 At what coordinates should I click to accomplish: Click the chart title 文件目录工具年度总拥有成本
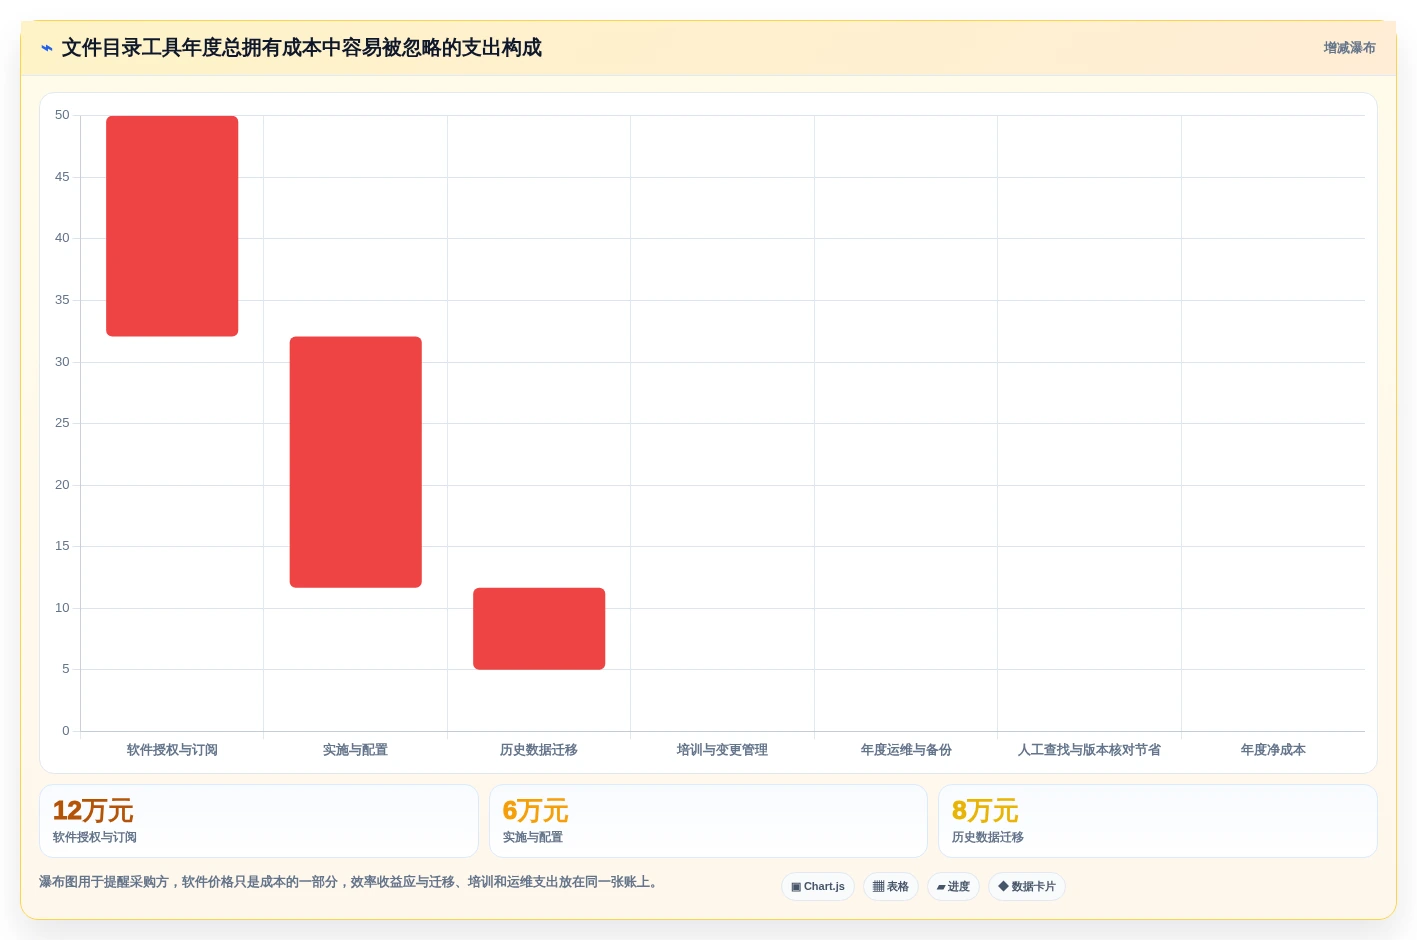(x=302, y=48)
